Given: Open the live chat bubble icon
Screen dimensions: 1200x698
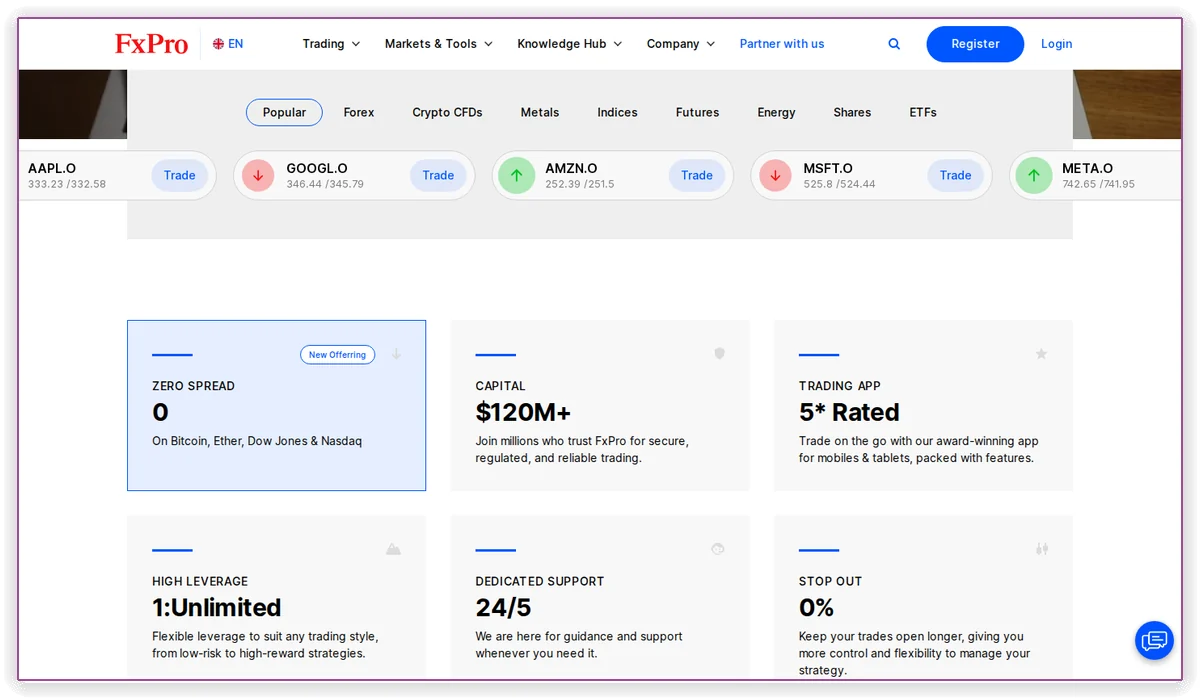Looking at the screenshot, I should click(1154, 640).
